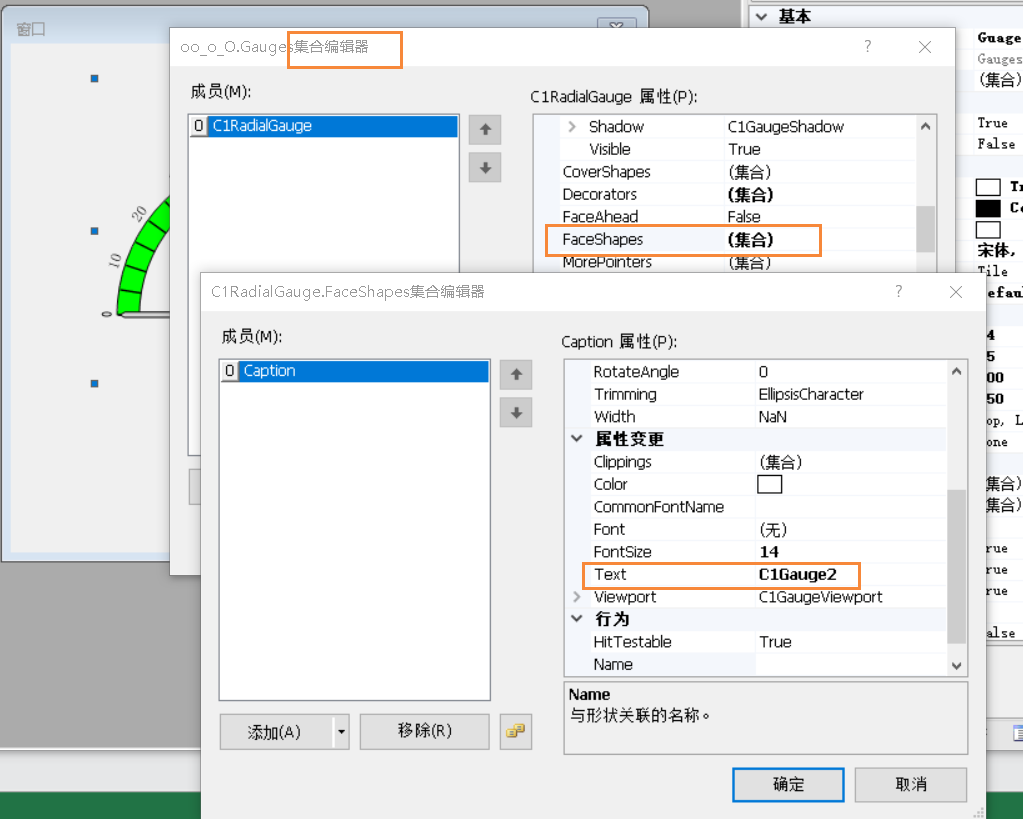Select RotateAngle property row

[769, 372]
